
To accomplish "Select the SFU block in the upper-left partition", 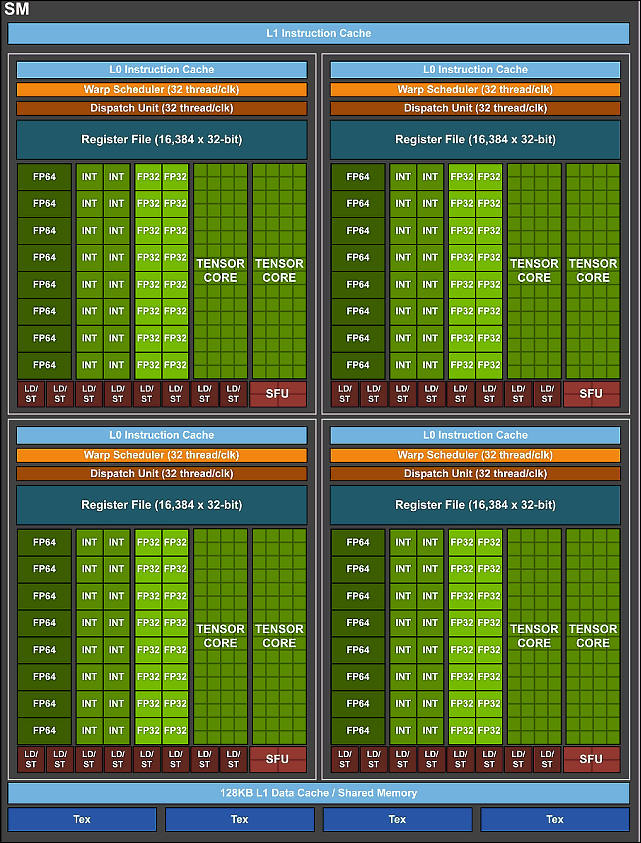I will 277,394.
